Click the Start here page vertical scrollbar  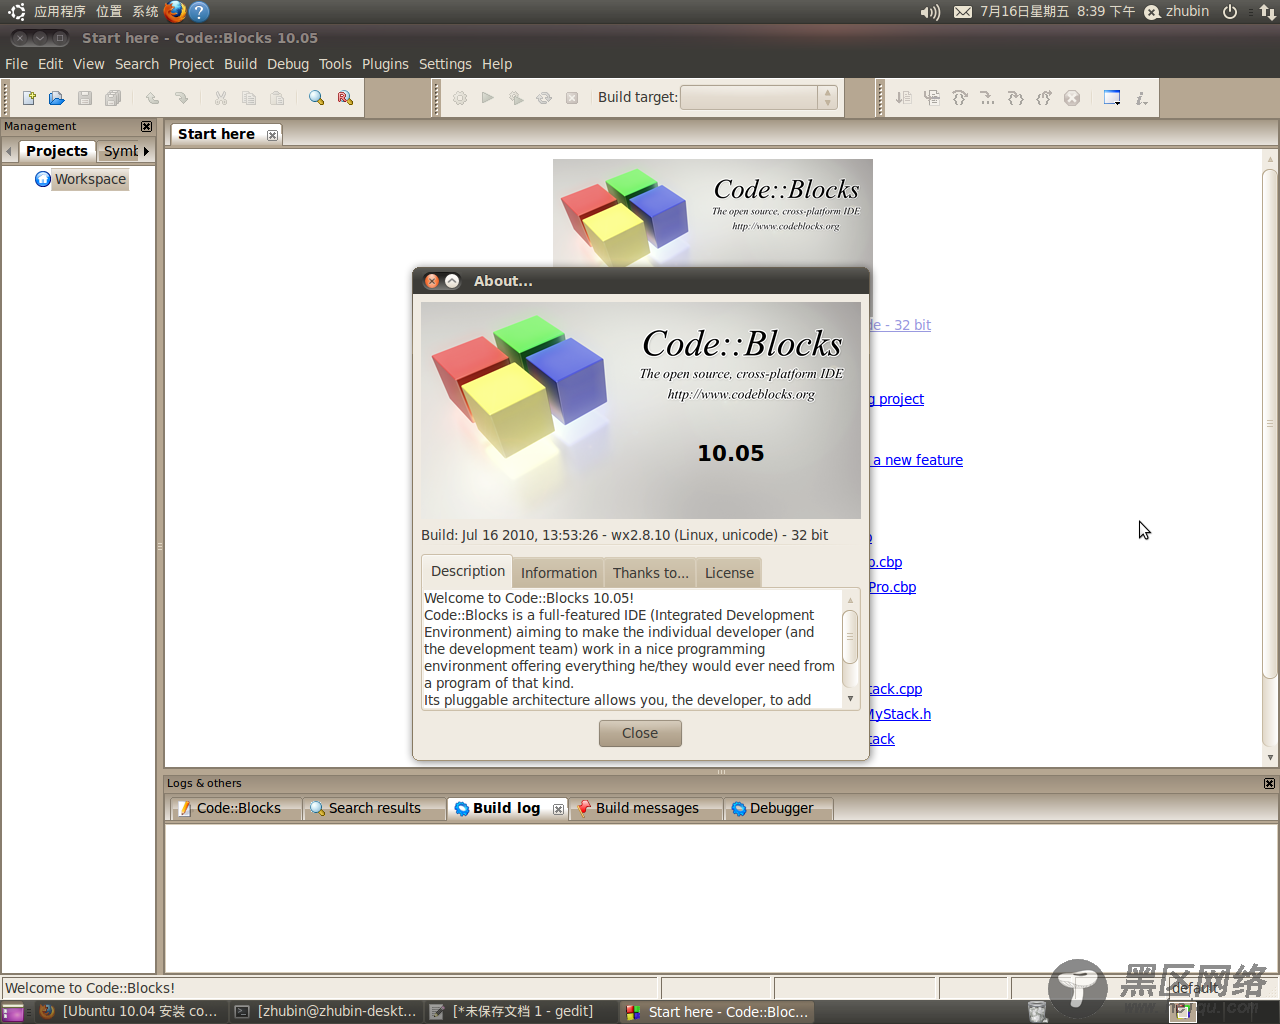(x=1270, y=424)
